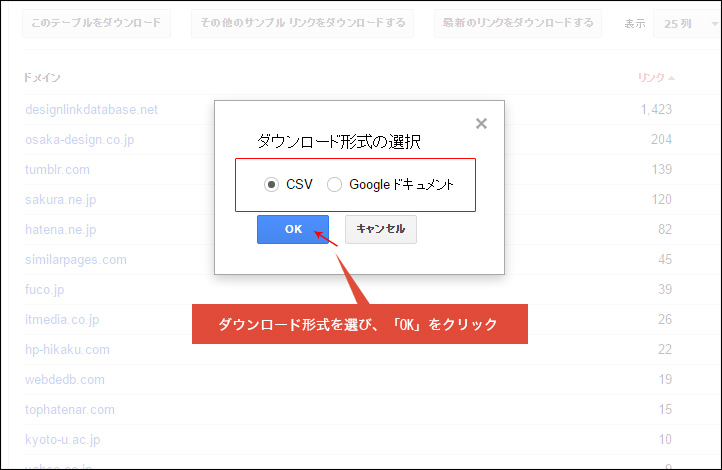Click the link count 26

click(x=665, y=319)
